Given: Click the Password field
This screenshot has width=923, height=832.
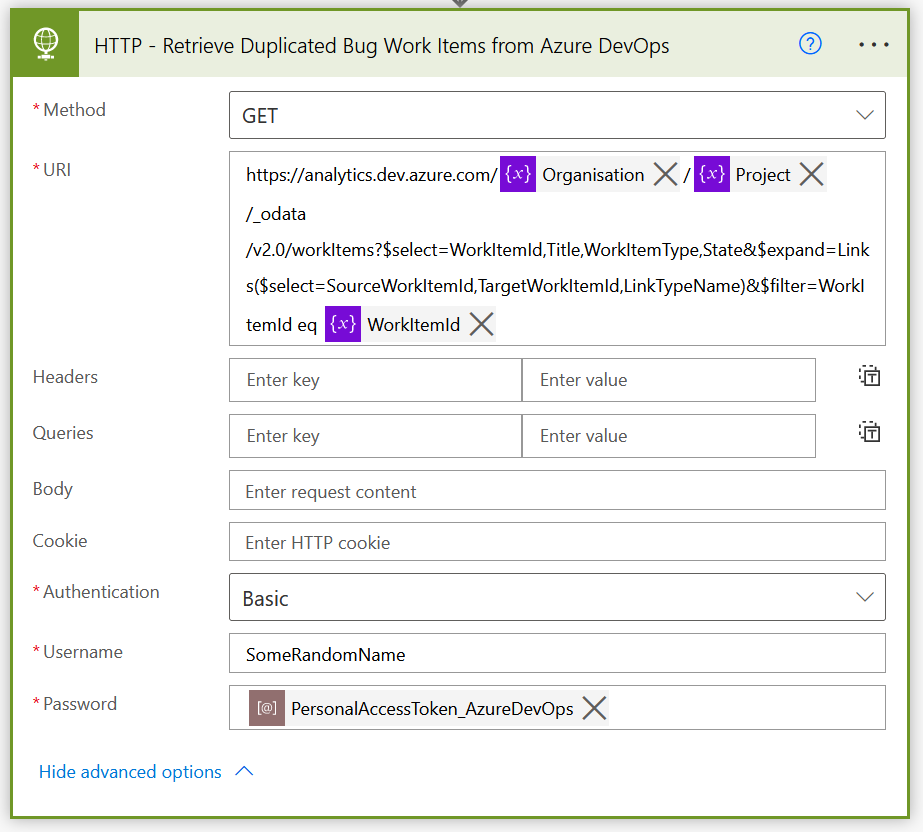Looking at the screenshot, I should pos(557,707).
